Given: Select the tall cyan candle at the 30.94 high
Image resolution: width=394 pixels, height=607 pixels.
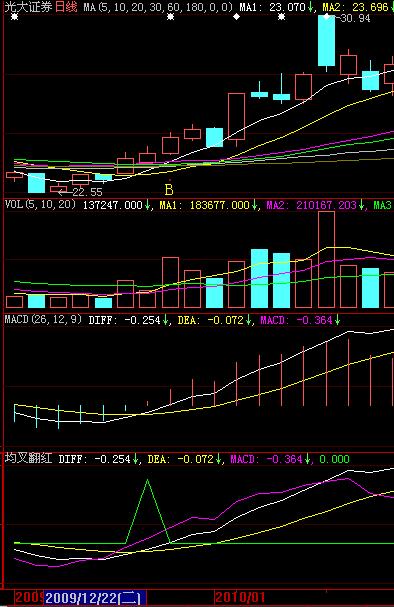Looking at the screenshot, I should (326, 40).
